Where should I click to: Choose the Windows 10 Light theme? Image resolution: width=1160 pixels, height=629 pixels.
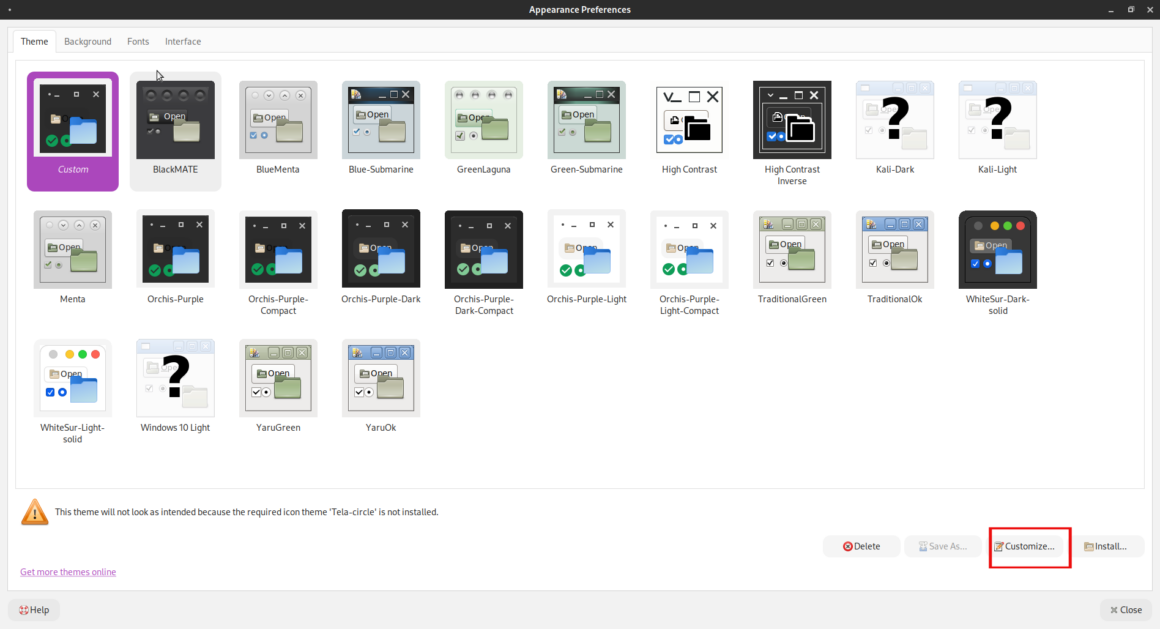tap(175, 378)
